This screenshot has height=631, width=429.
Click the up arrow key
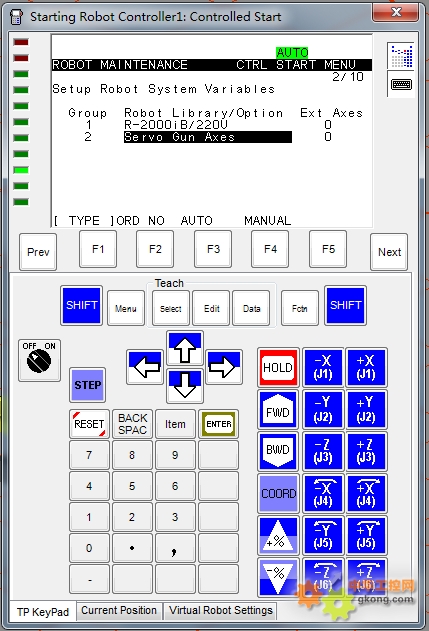(185, 348)
